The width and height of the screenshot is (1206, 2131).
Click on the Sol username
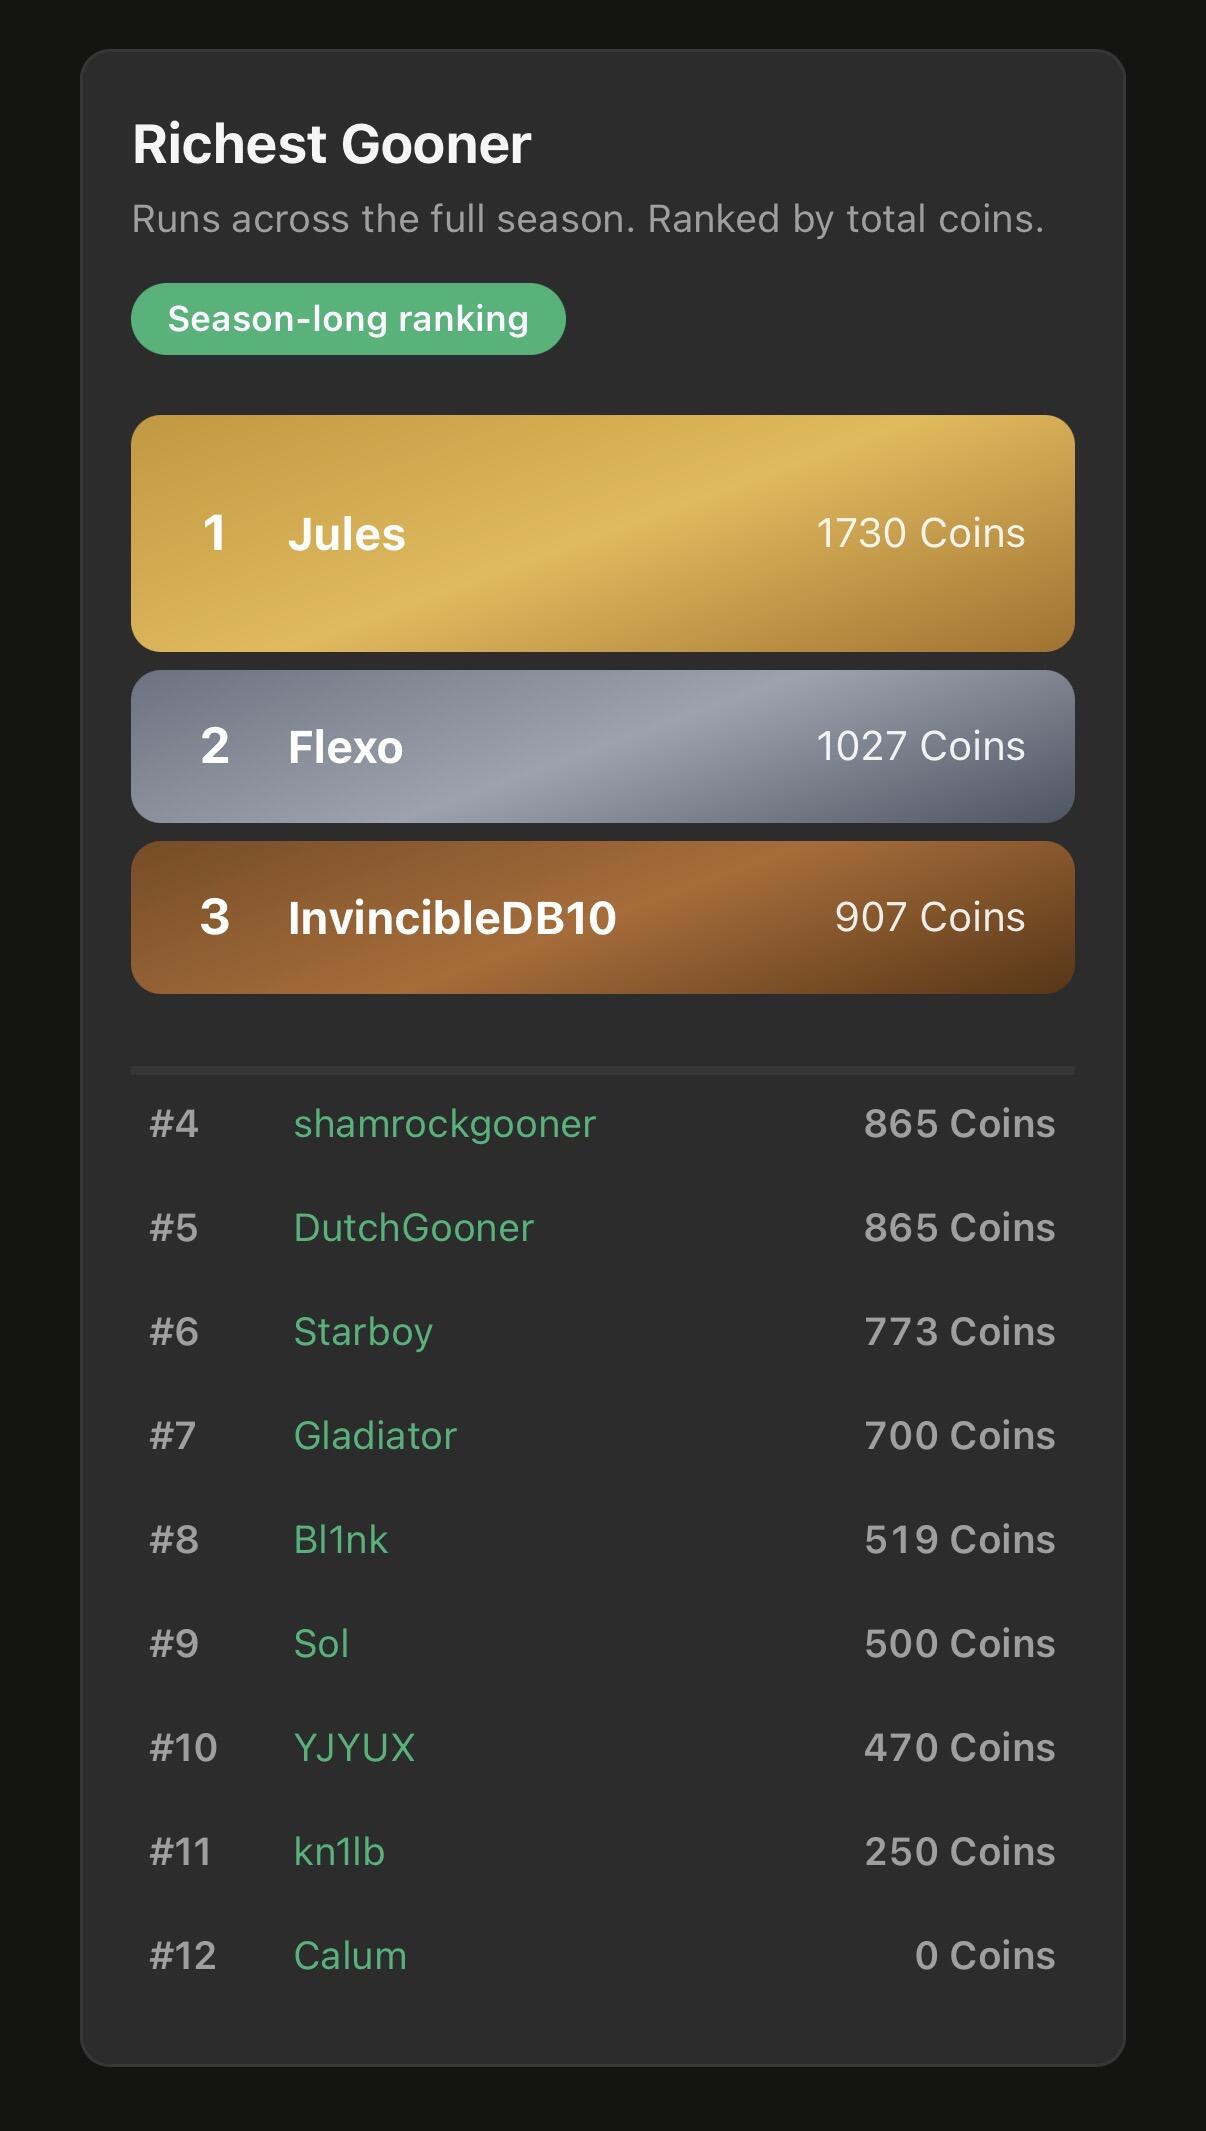(321, 1644)
